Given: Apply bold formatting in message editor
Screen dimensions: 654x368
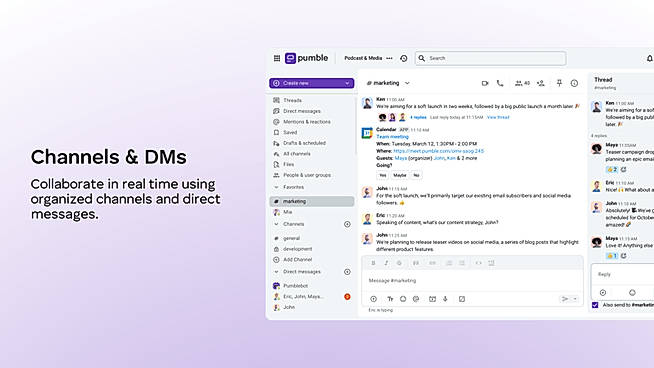Looking at the screenshot, I should (373, 263).
